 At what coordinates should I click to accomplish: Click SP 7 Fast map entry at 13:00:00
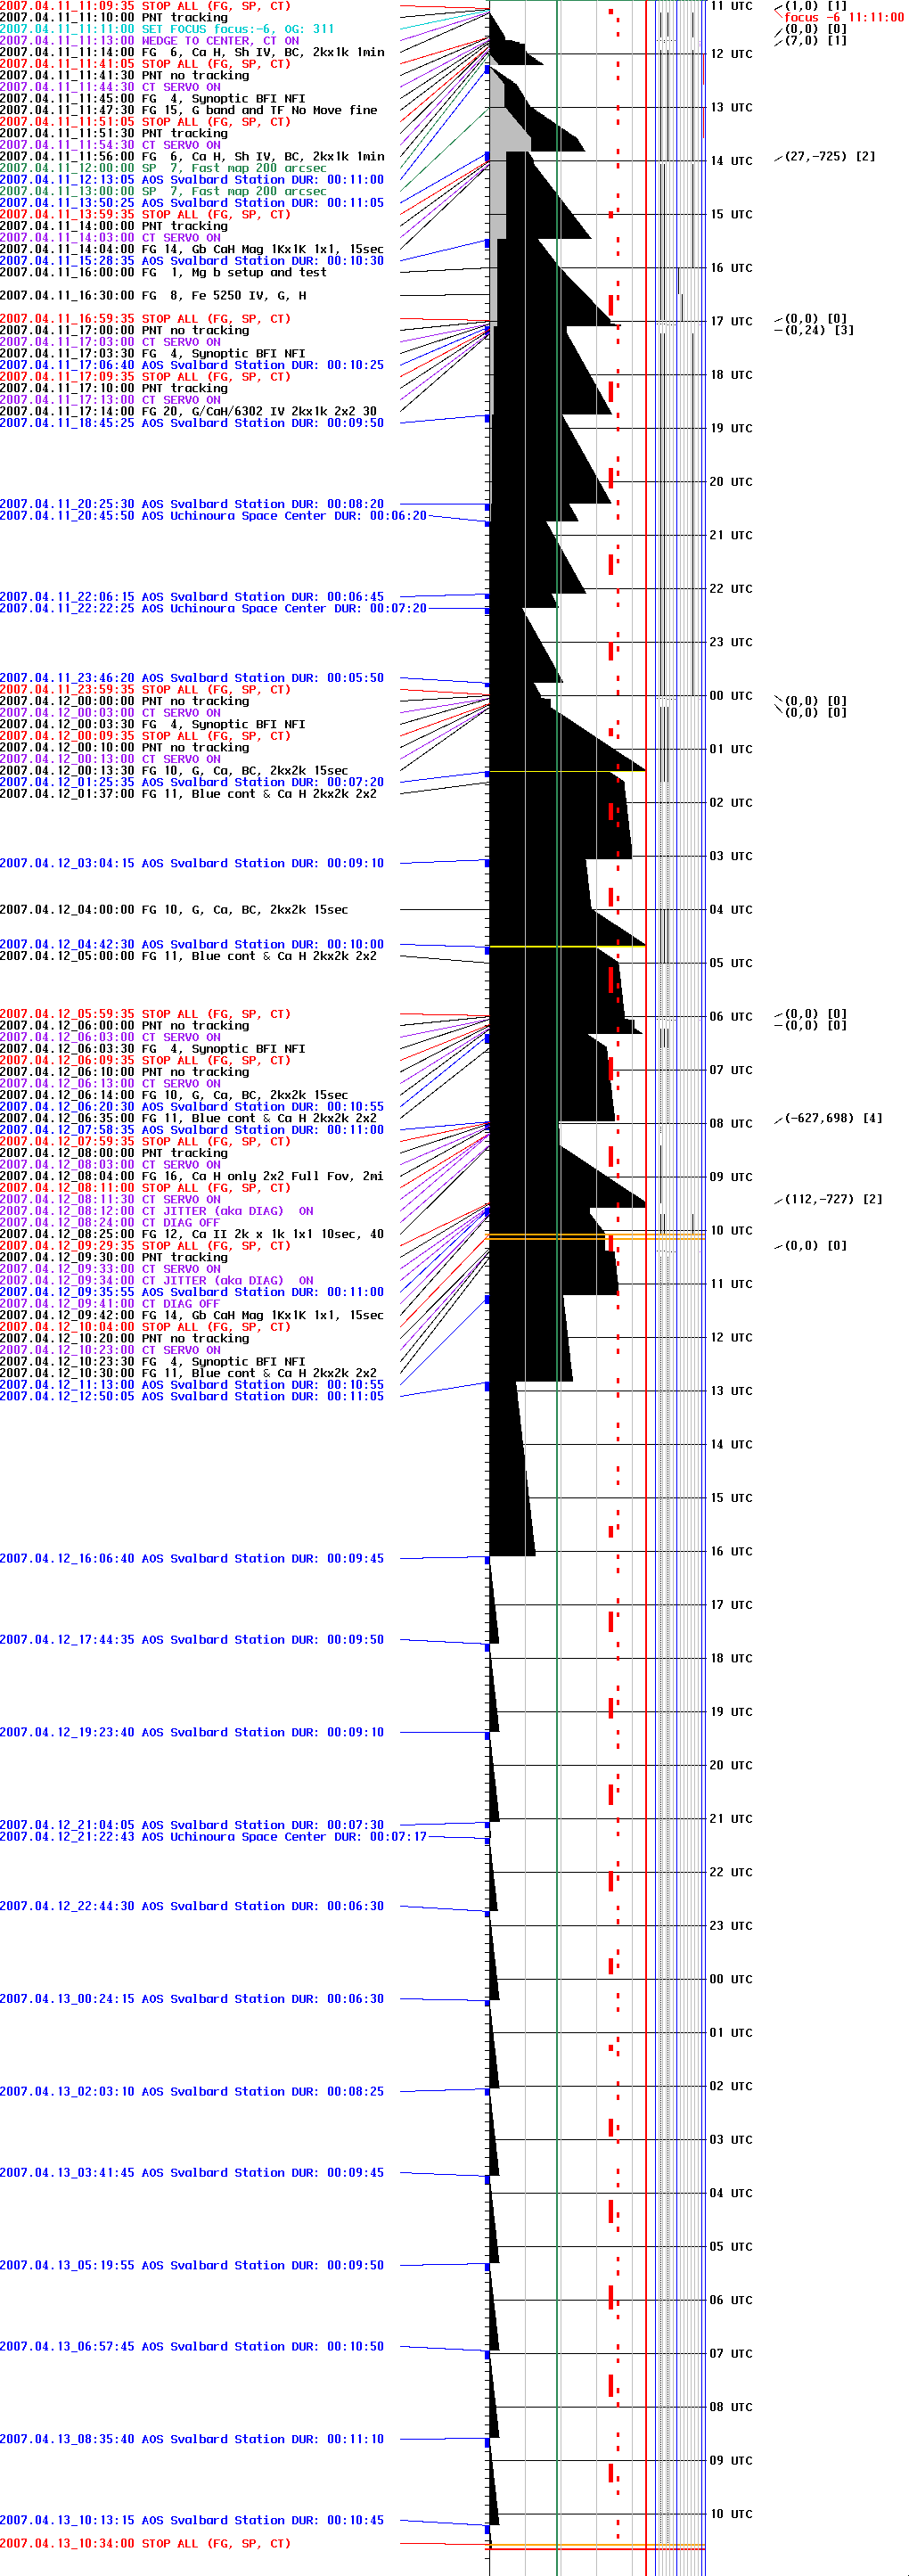(163, 191)
